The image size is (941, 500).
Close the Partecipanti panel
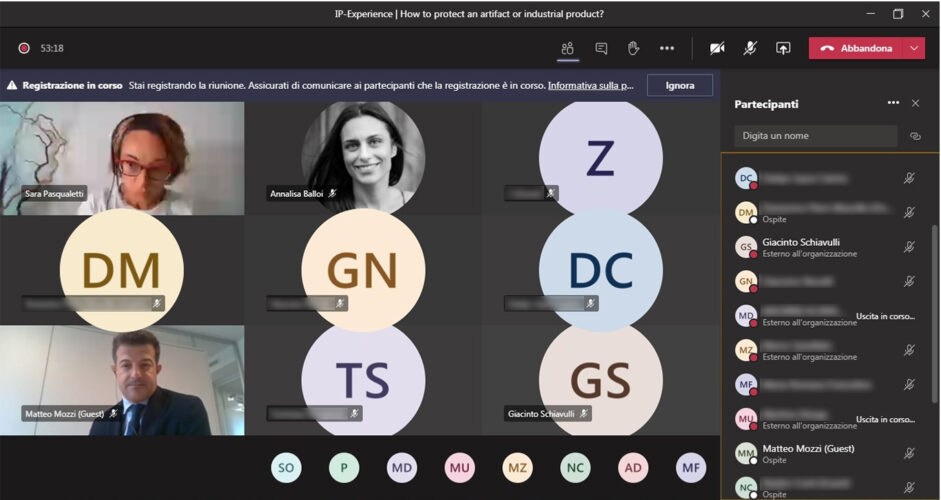tap(915, 103)
